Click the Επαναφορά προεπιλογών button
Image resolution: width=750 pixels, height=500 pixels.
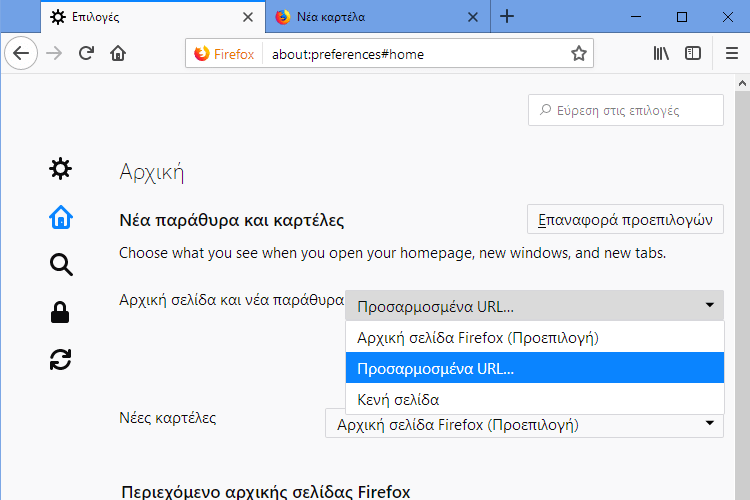point(625,219)
